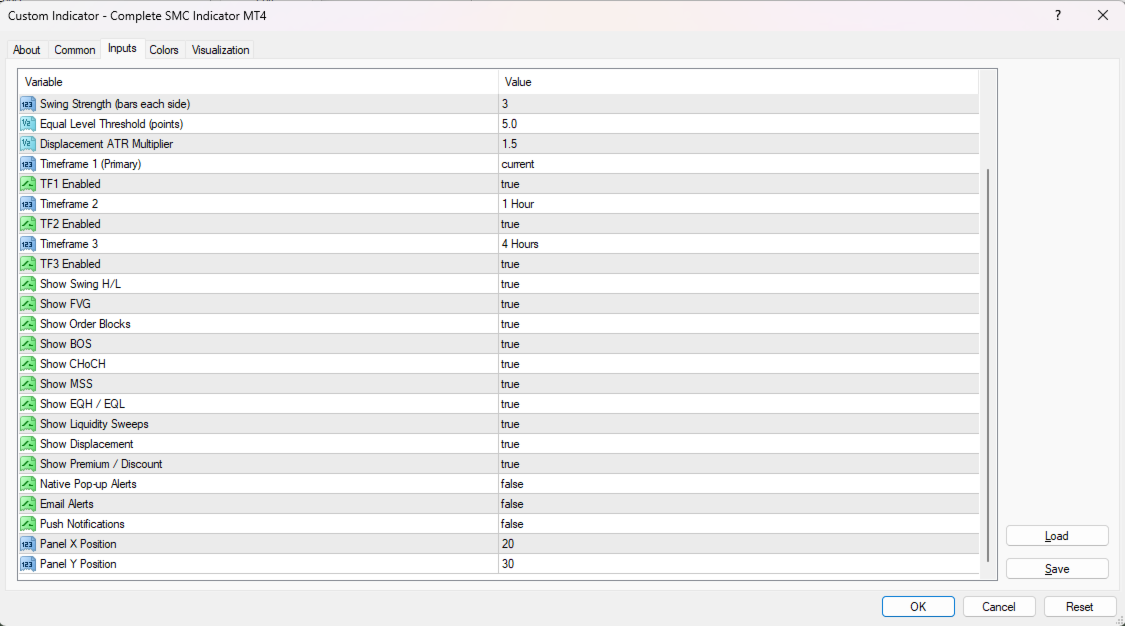Click the double-type icon beside Equal Level Threshold
1125x626 pixels.
click(x=27, y=124)
